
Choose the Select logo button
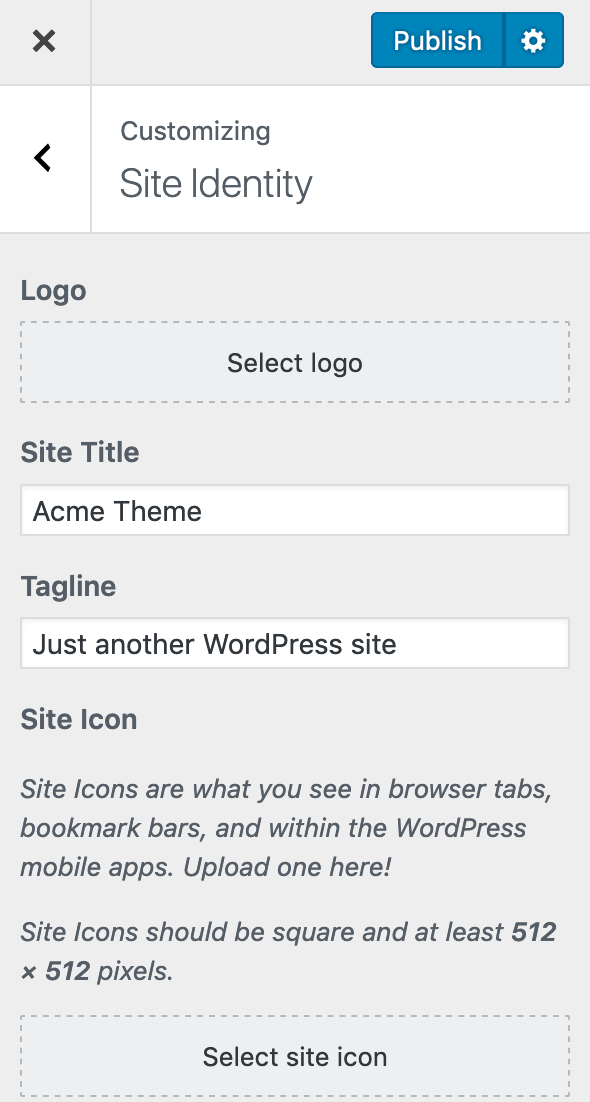[x=295, y=363]
